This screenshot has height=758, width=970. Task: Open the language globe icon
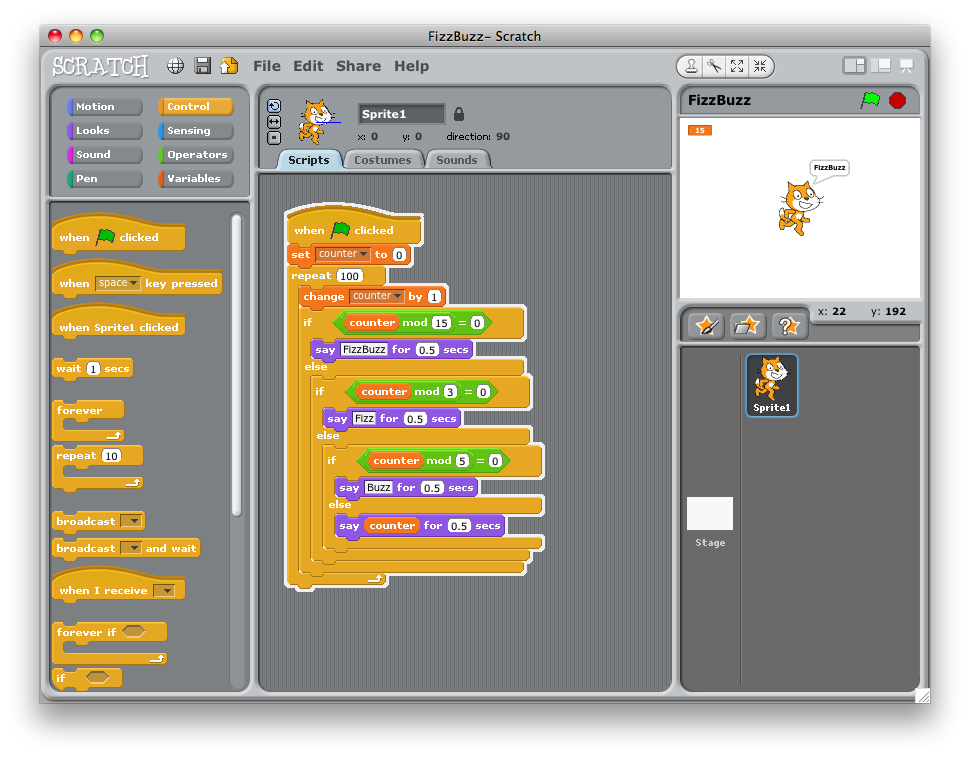(x=174, y=66)
